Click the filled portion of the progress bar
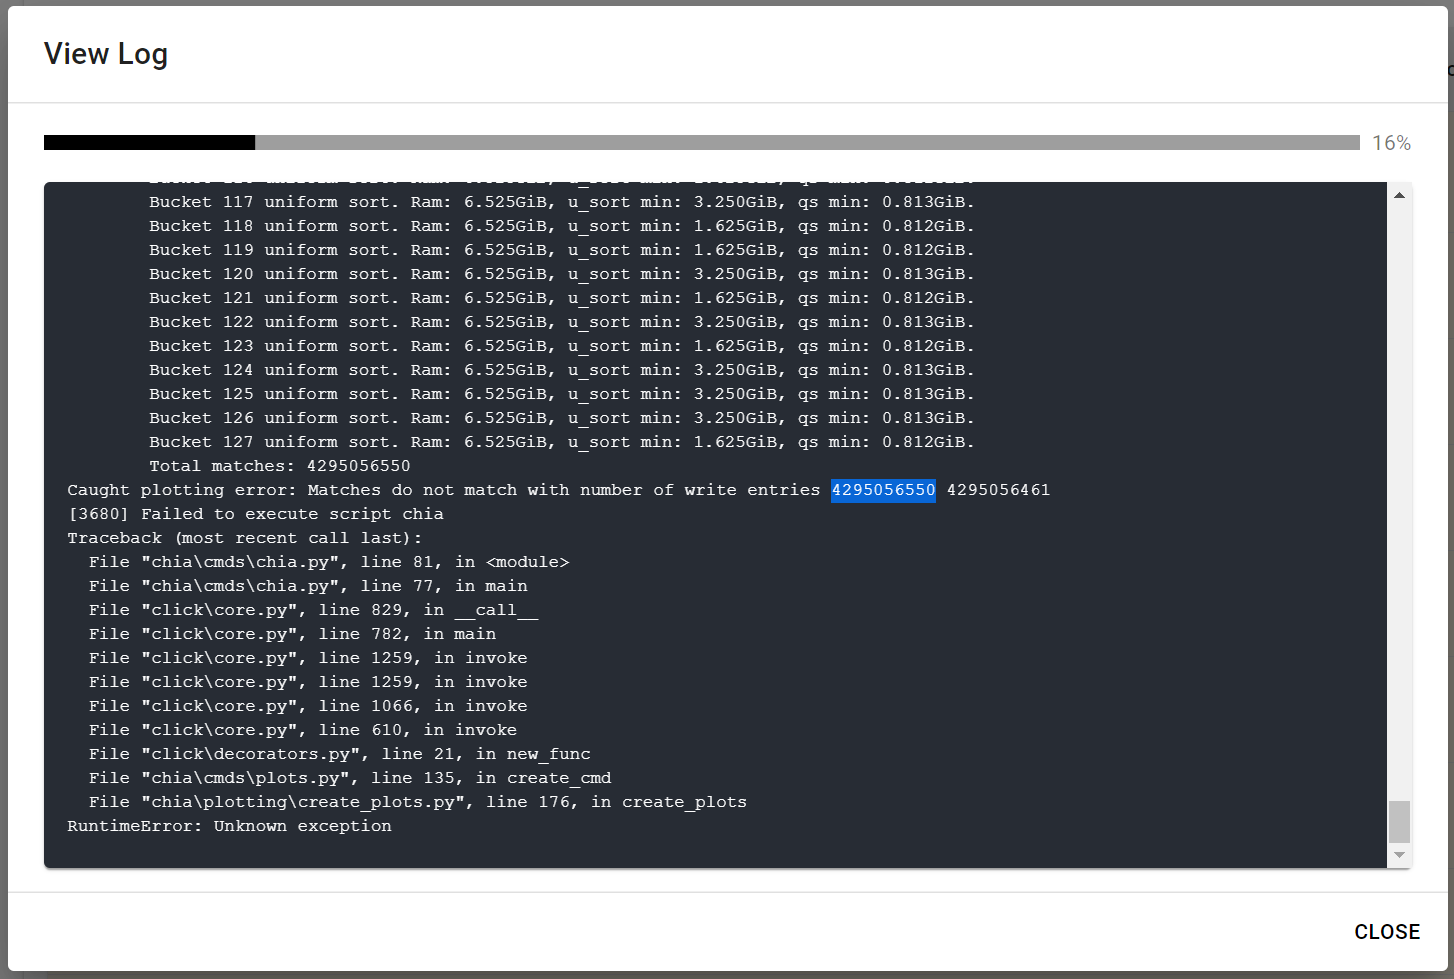 pos(148,142)
